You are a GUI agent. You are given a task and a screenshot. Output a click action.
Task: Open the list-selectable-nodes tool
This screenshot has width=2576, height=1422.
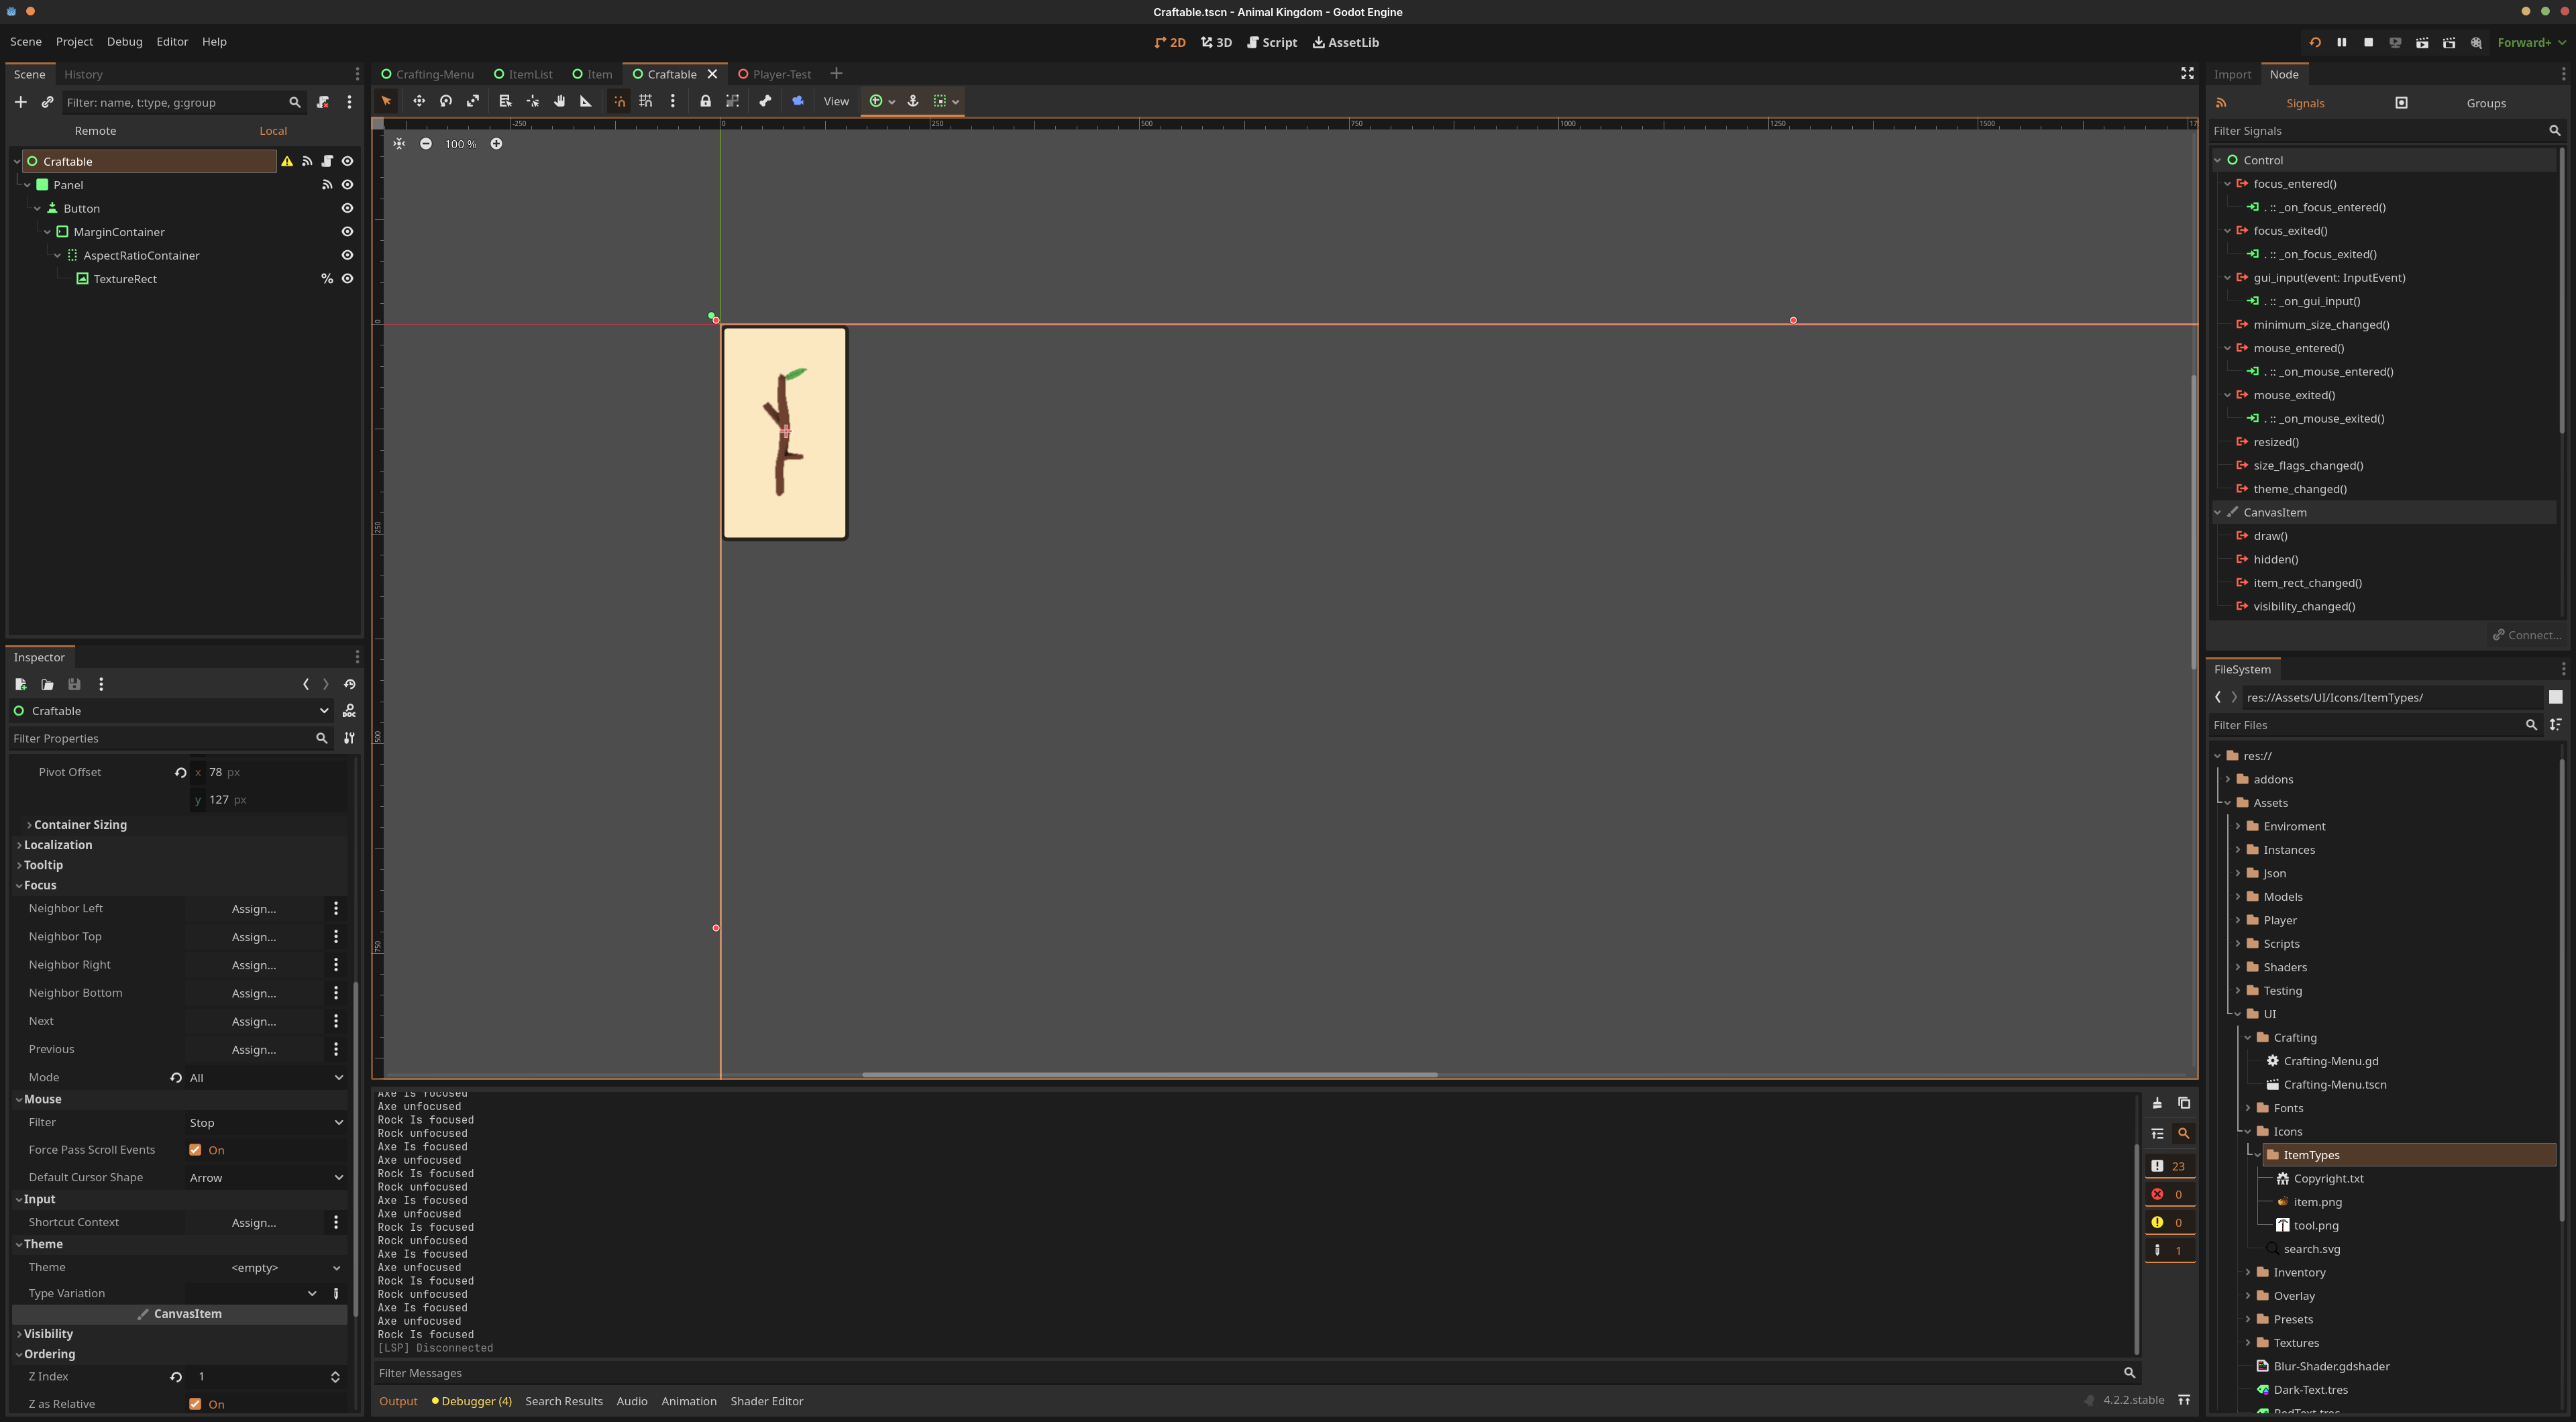[505, 101]
